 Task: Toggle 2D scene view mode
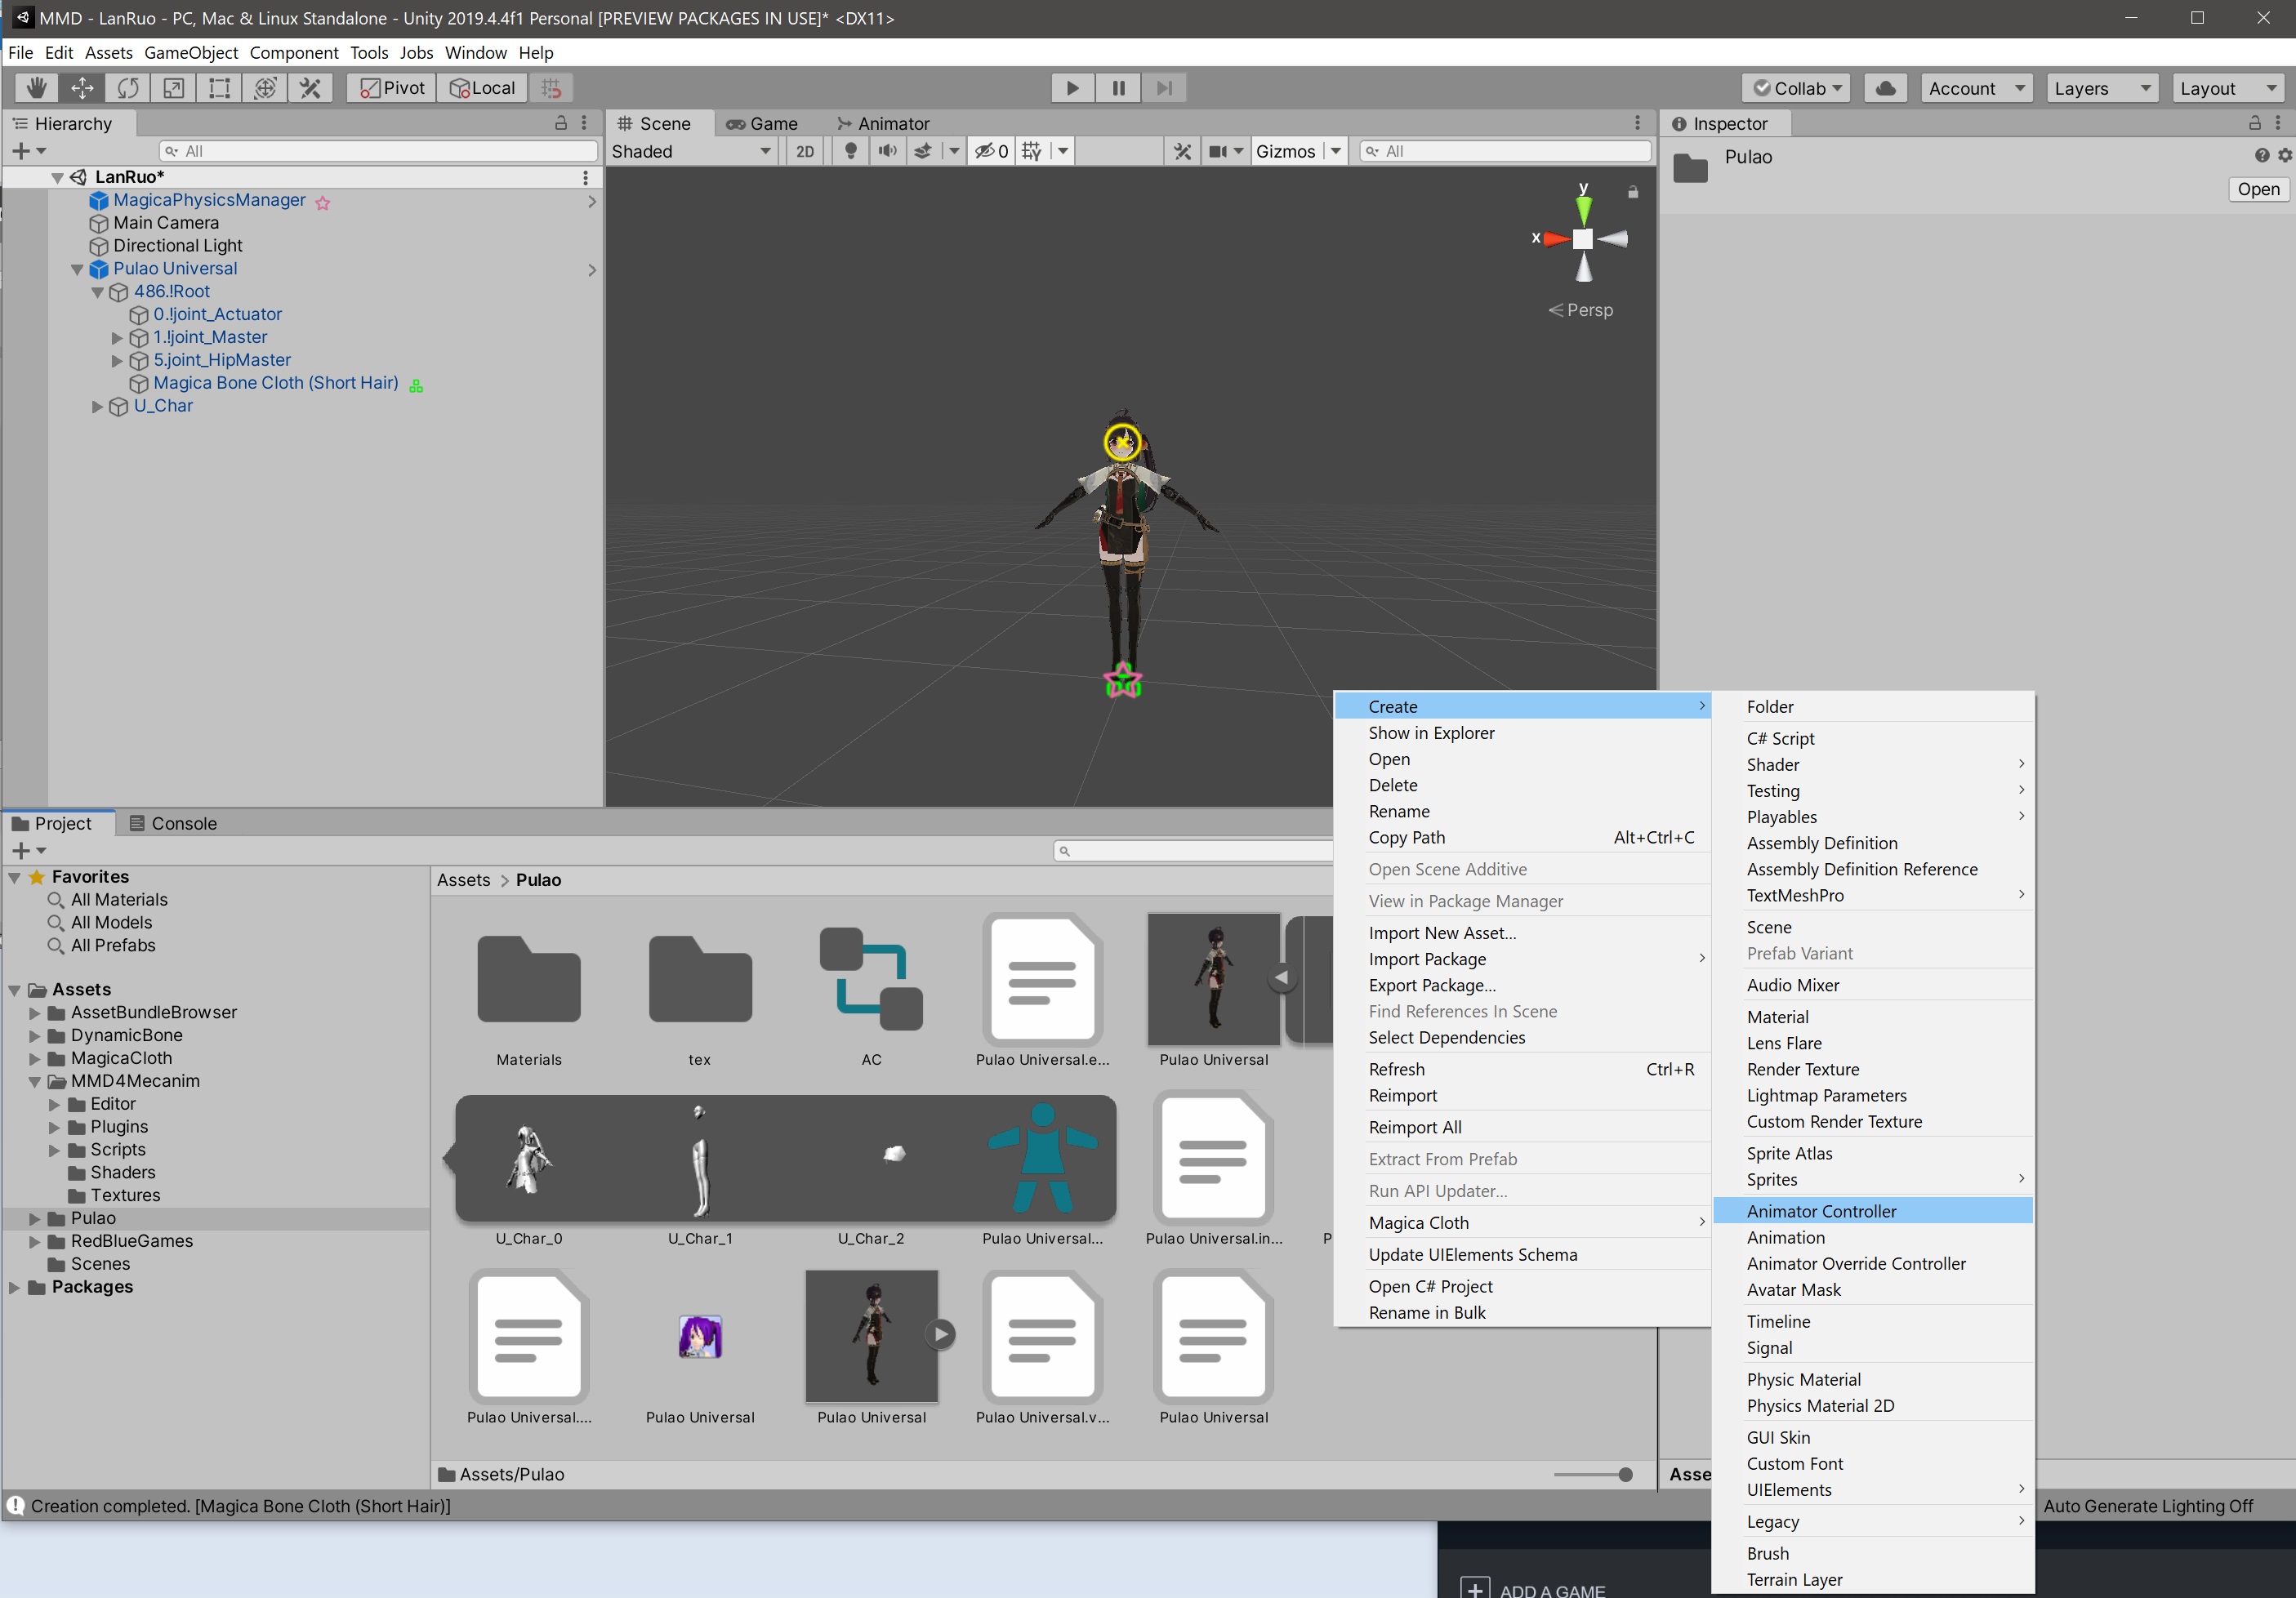804,151
